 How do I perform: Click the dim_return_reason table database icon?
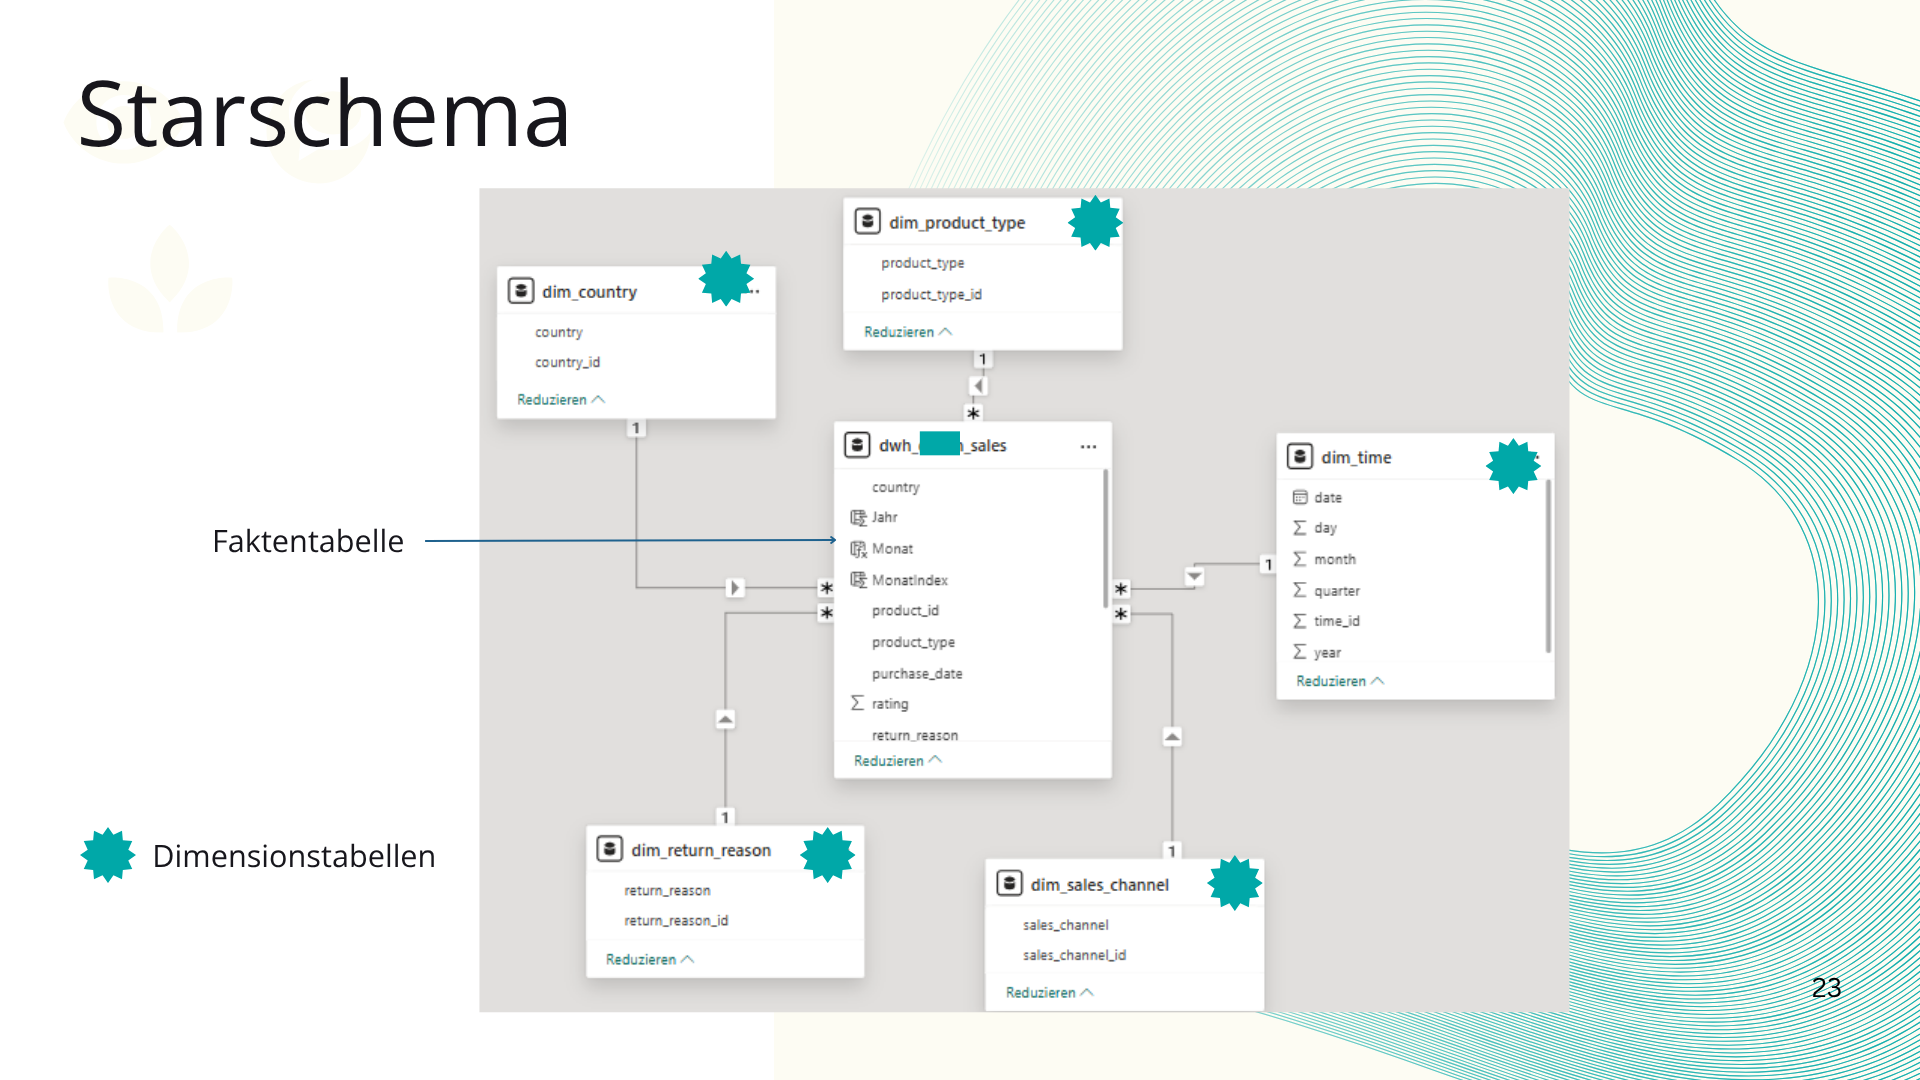(x=609, y=849)
